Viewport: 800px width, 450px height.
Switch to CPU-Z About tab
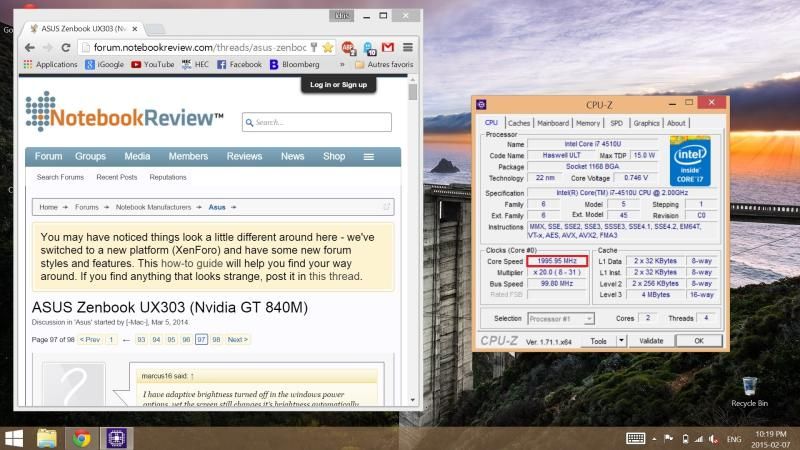point(676,123)
